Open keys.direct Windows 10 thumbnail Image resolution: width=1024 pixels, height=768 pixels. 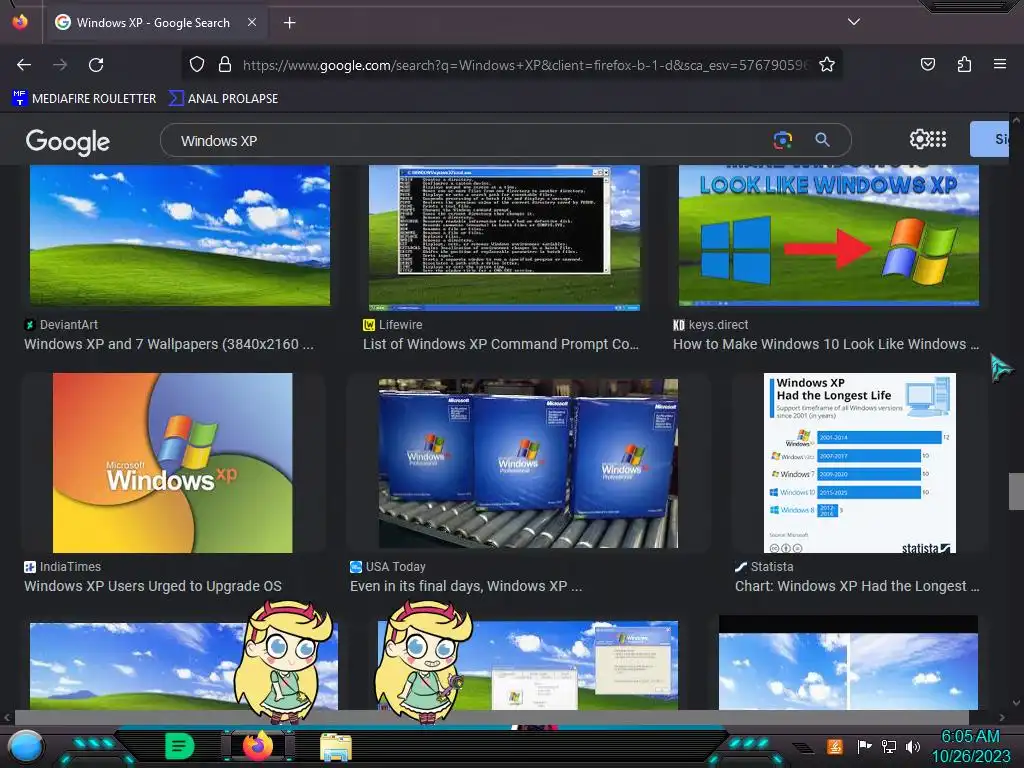(828, 235)
